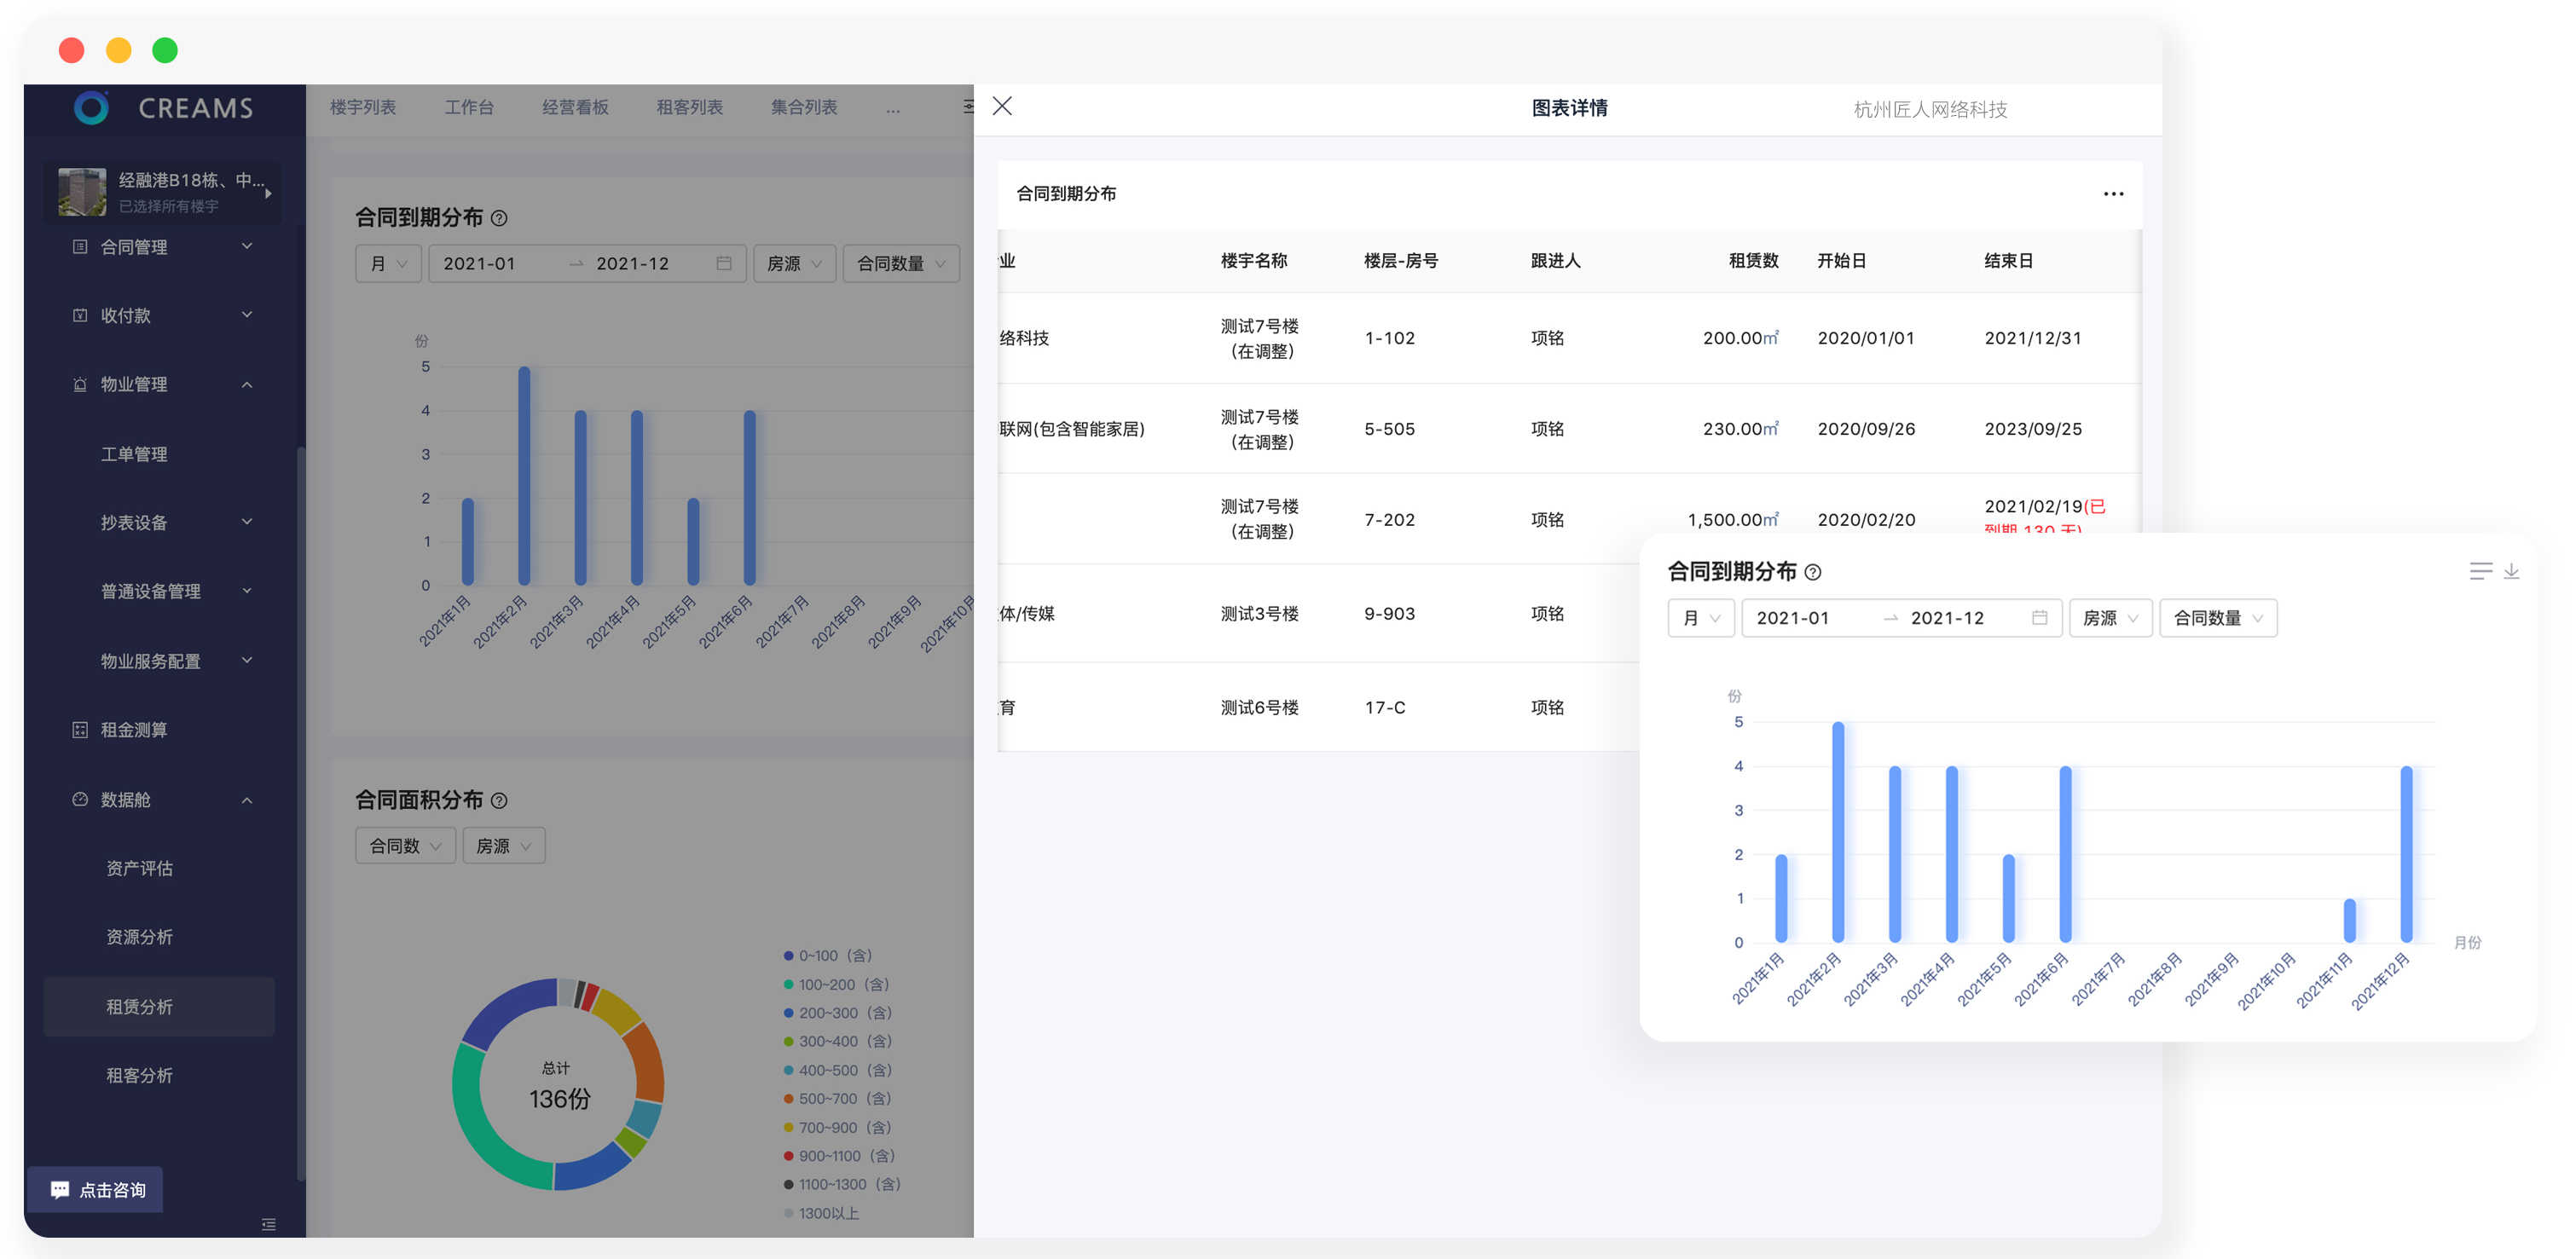Image resolution: width=2576 pixels, height=1259 pixels.
Task: Collapse sidebar using bottom menu icon
Action: coord(268,1224)
